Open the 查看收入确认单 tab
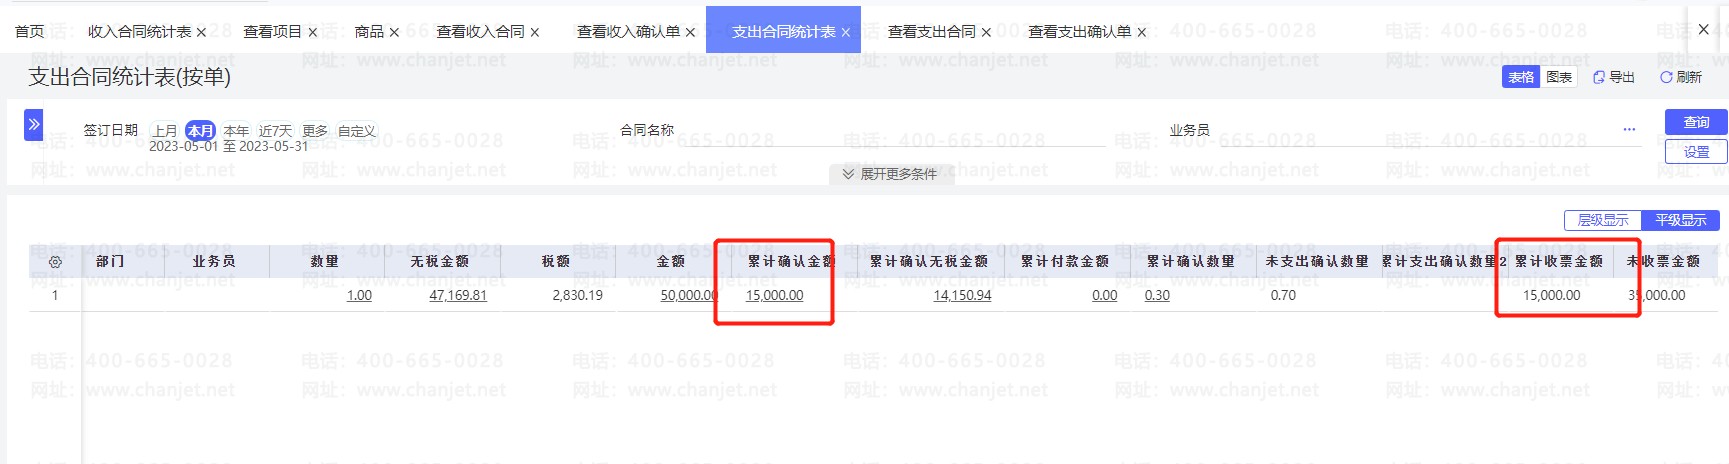This screenshot has height=464, width=1729. click(x=628, y=32)
